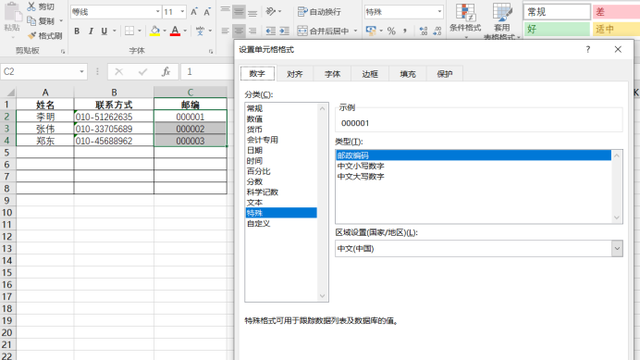Expand the underline style dropdown arrow
Screen dimensions: 640x360
tap(114, 31)
